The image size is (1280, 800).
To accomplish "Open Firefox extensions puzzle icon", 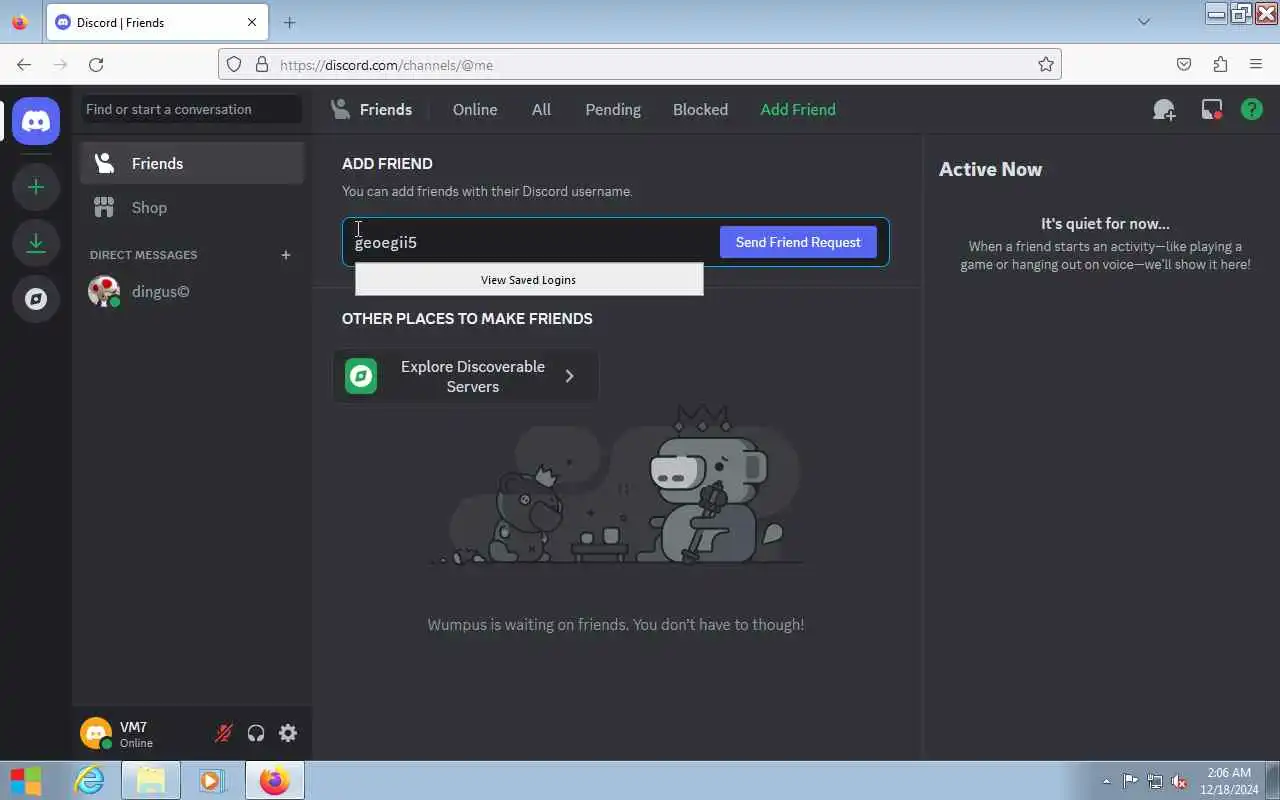I will tap(1220, 65).
